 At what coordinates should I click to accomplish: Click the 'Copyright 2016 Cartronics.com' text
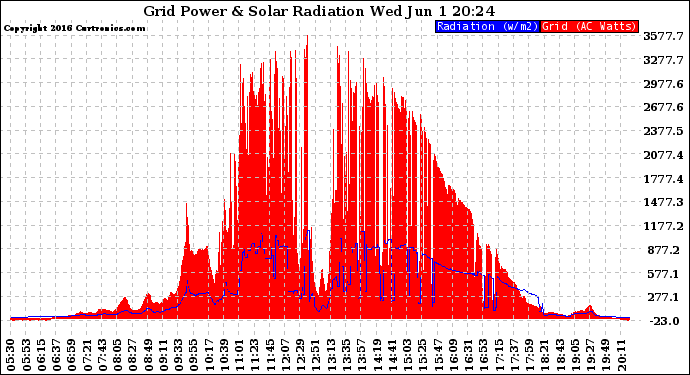coord(74,28)
